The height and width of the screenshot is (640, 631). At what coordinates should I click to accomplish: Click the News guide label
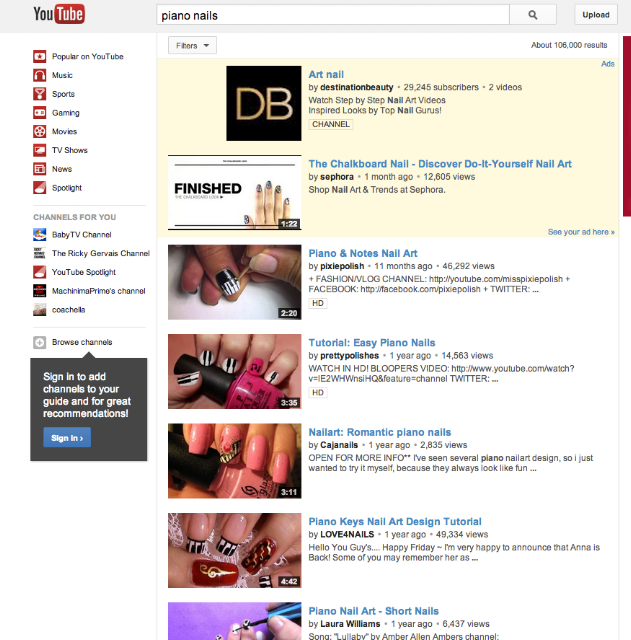point(62,169)
